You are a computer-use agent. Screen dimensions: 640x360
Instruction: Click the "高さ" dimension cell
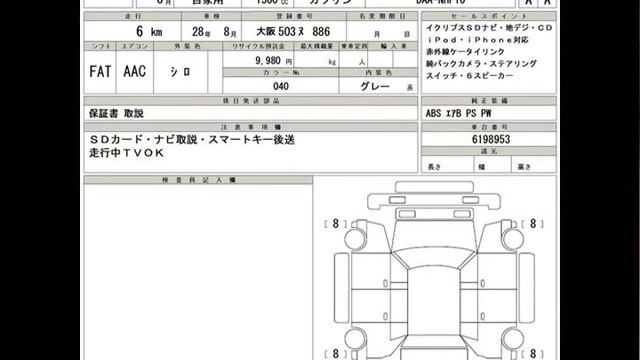[534, 165]
